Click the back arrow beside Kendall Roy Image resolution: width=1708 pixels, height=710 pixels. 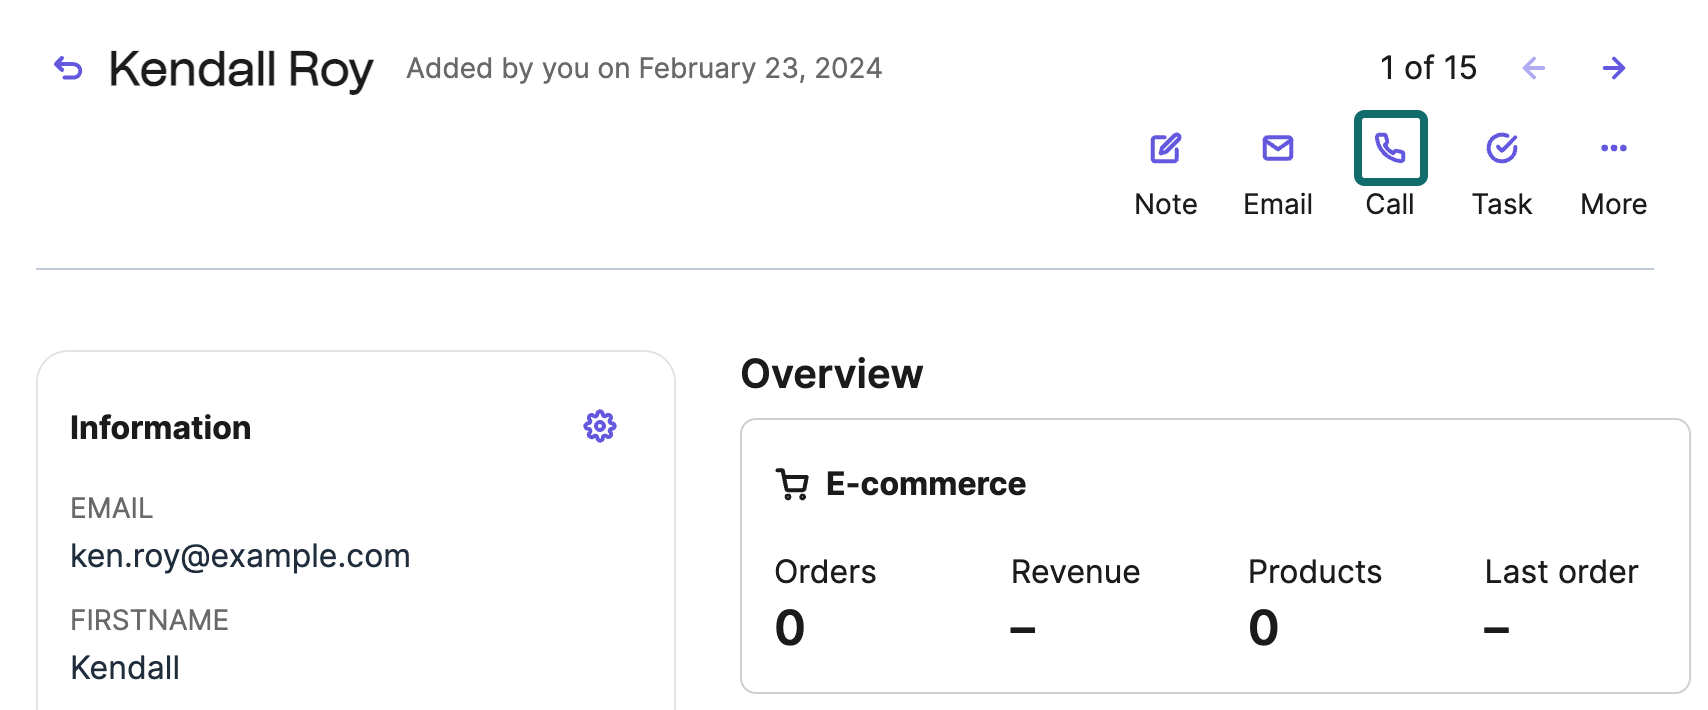click(68, 69)
